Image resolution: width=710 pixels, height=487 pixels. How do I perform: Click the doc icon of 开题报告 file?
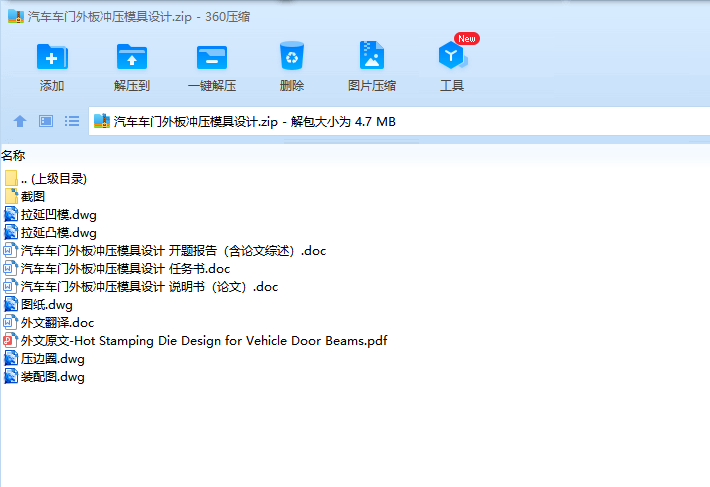point(10,251)
